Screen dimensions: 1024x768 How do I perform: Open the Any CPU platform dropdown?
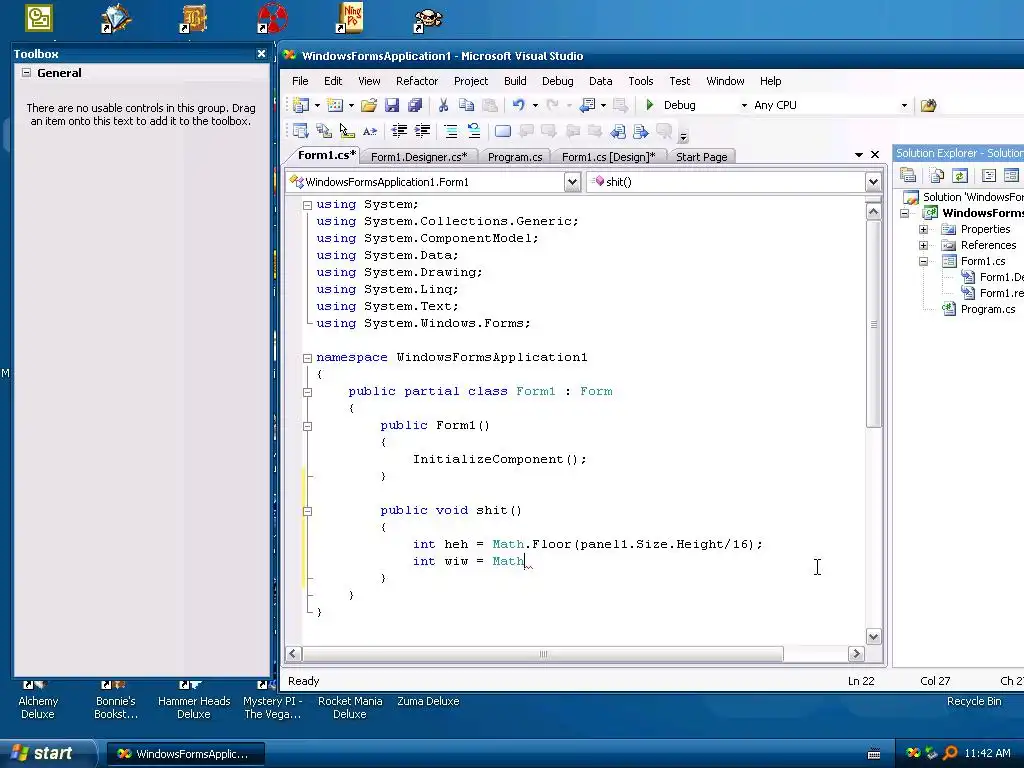pos(904,105)
